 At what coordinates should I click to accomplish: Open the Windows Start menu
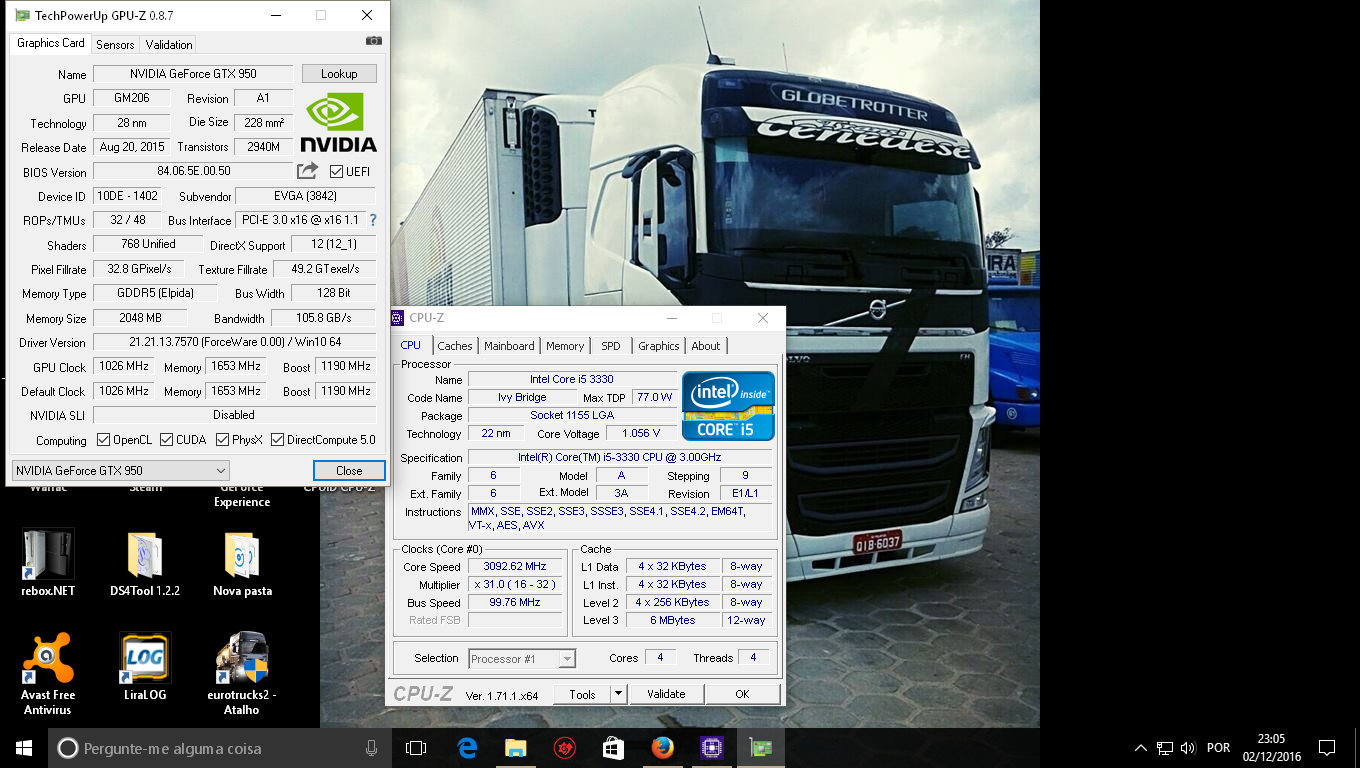(x=24, y=748)
